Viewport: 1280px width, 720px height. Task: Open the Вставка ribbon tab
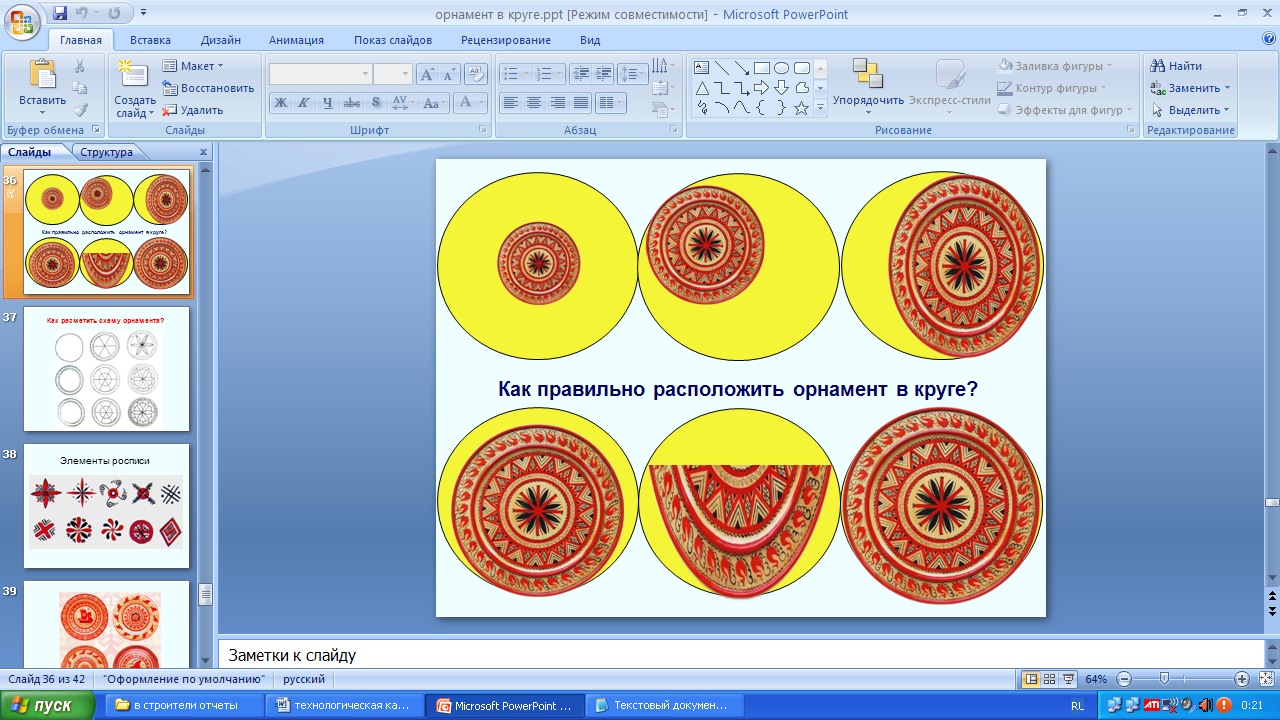tap(150, 40)
